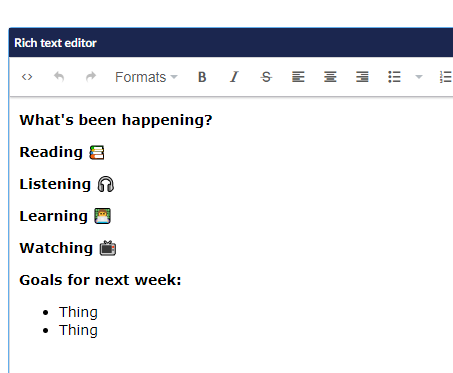453x373 pixels.
Task: Click the undo arrow icon
Action: pyautogui.click(x=59, y=77)
